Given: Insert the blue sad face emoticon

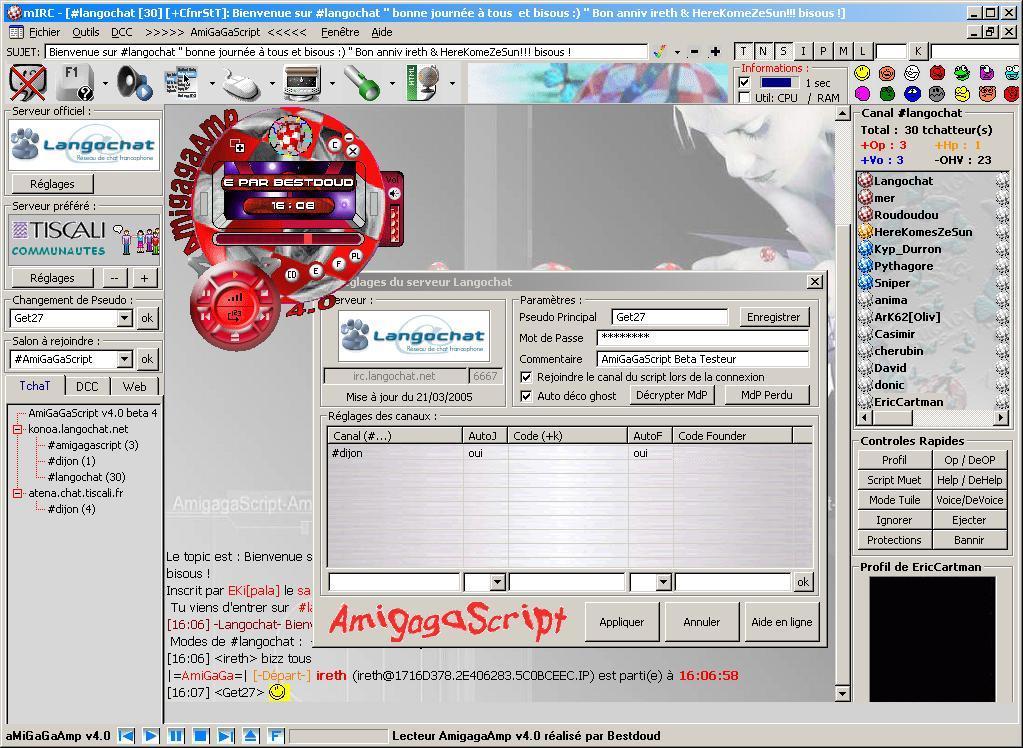Looking at the screenshot, I should coord(911,94).
